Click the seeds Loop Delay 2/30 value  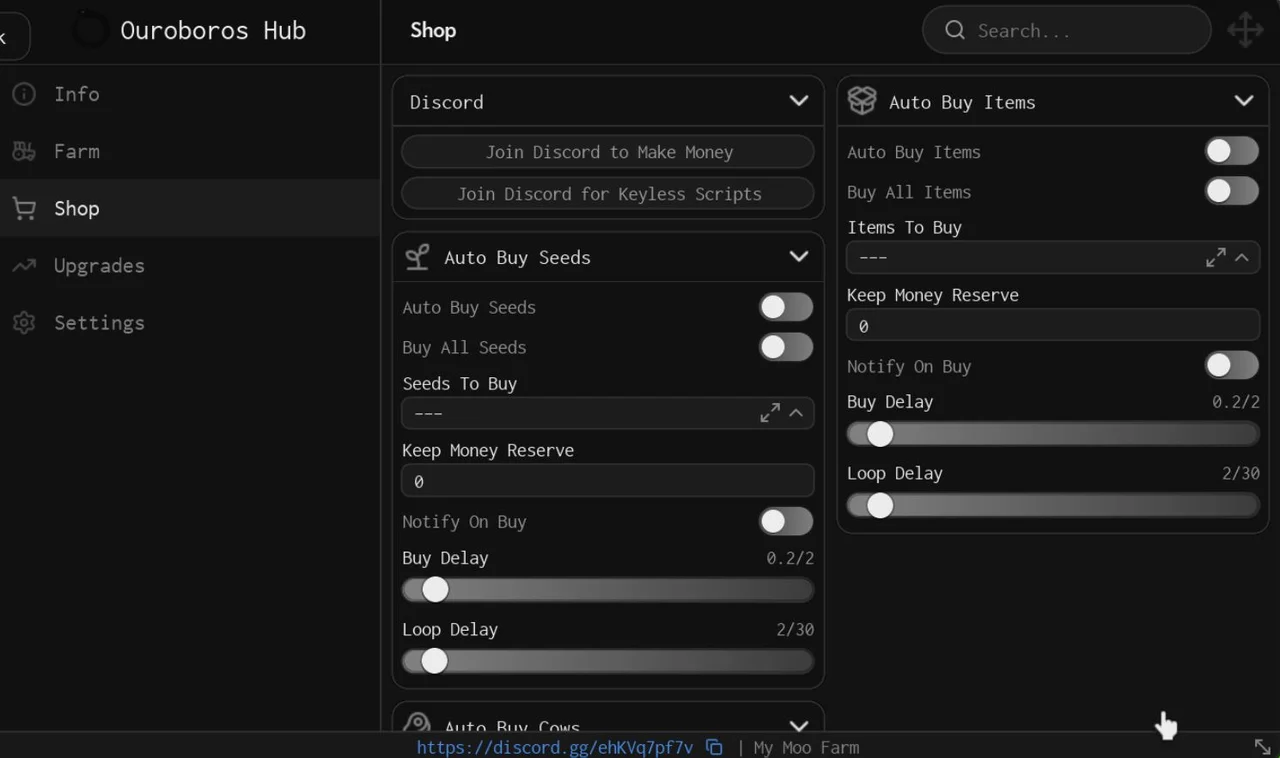(795, 629)
